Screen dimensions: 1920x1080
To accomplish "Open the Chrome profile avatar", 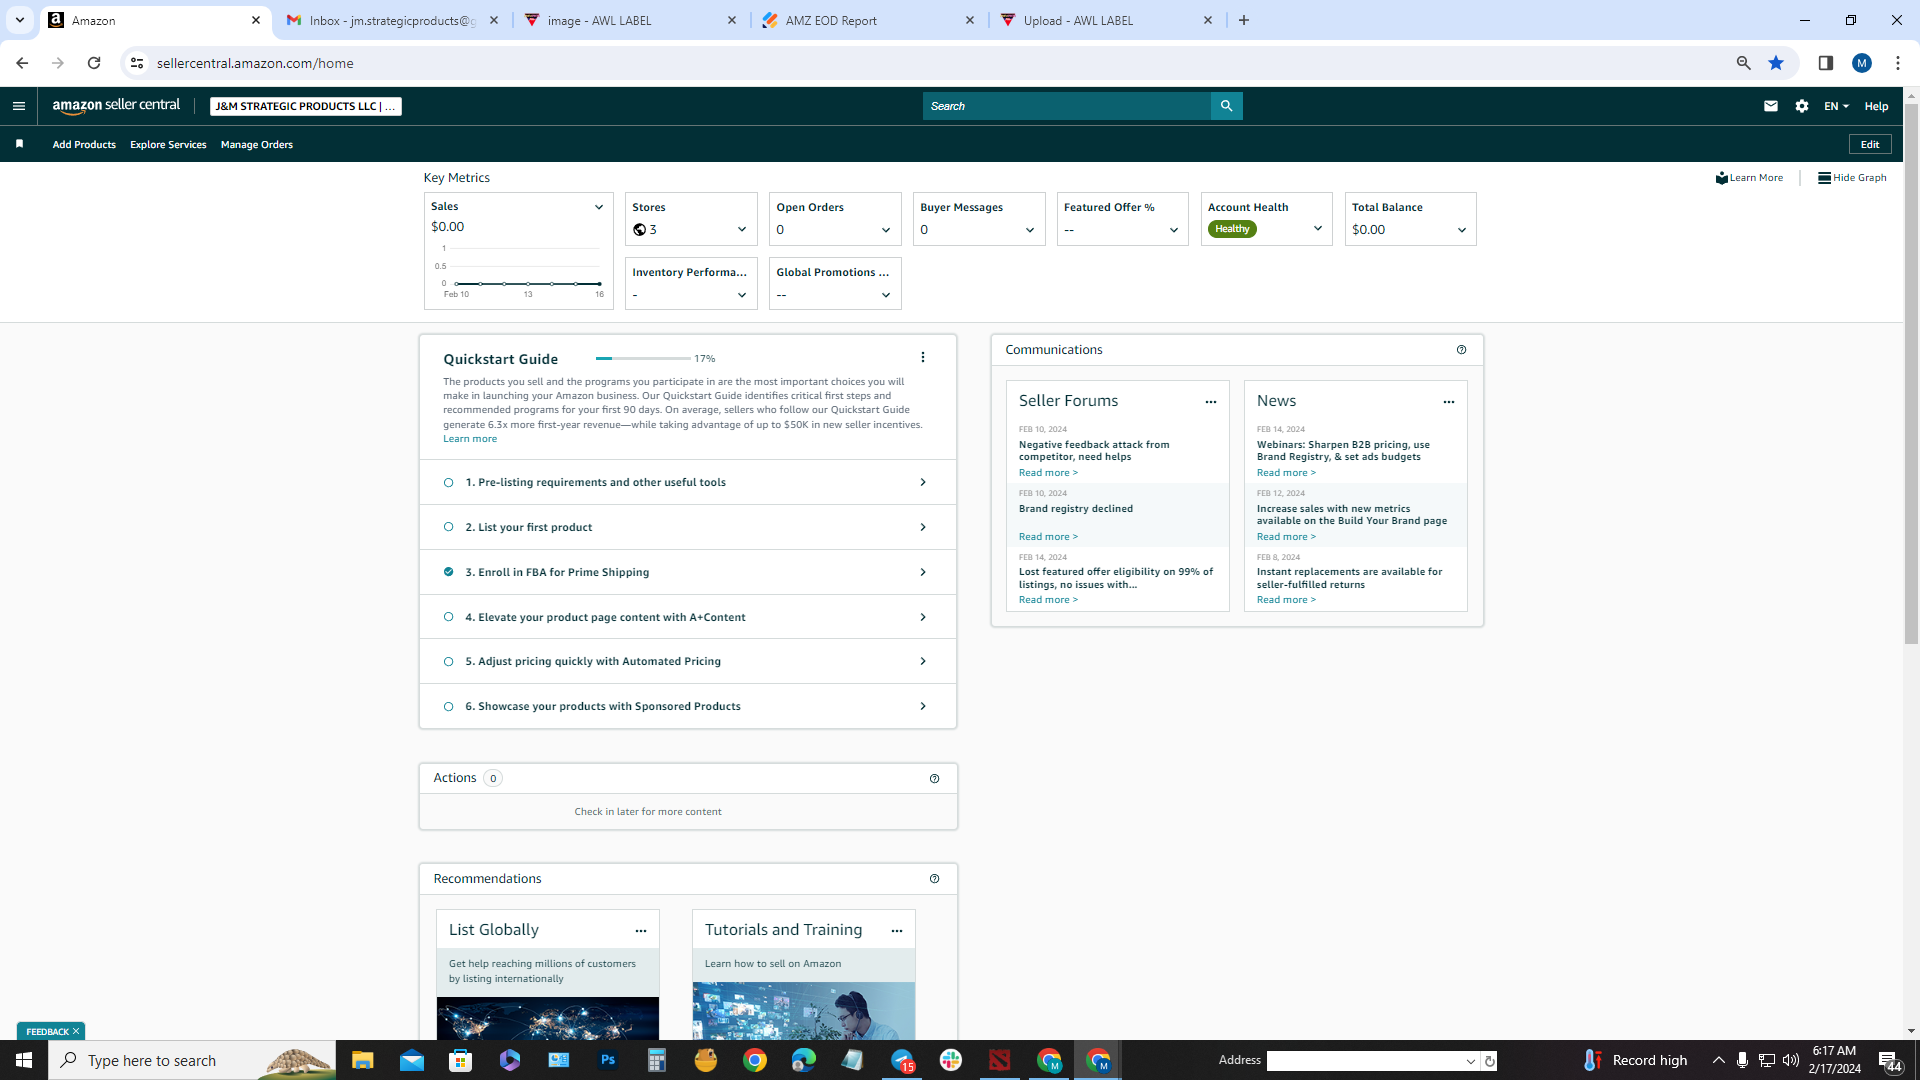I will click(x=1861, y=63).
